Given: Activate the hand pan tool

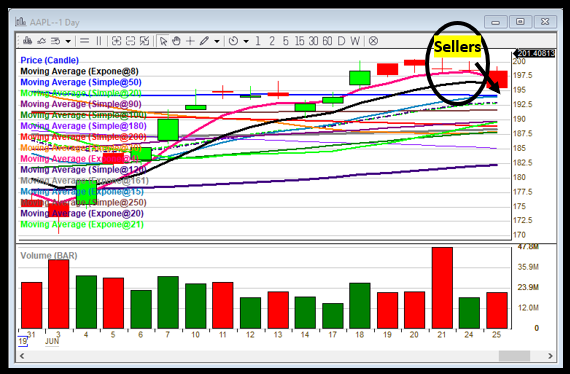Looking at the screenshot, I should click(176, 41).
